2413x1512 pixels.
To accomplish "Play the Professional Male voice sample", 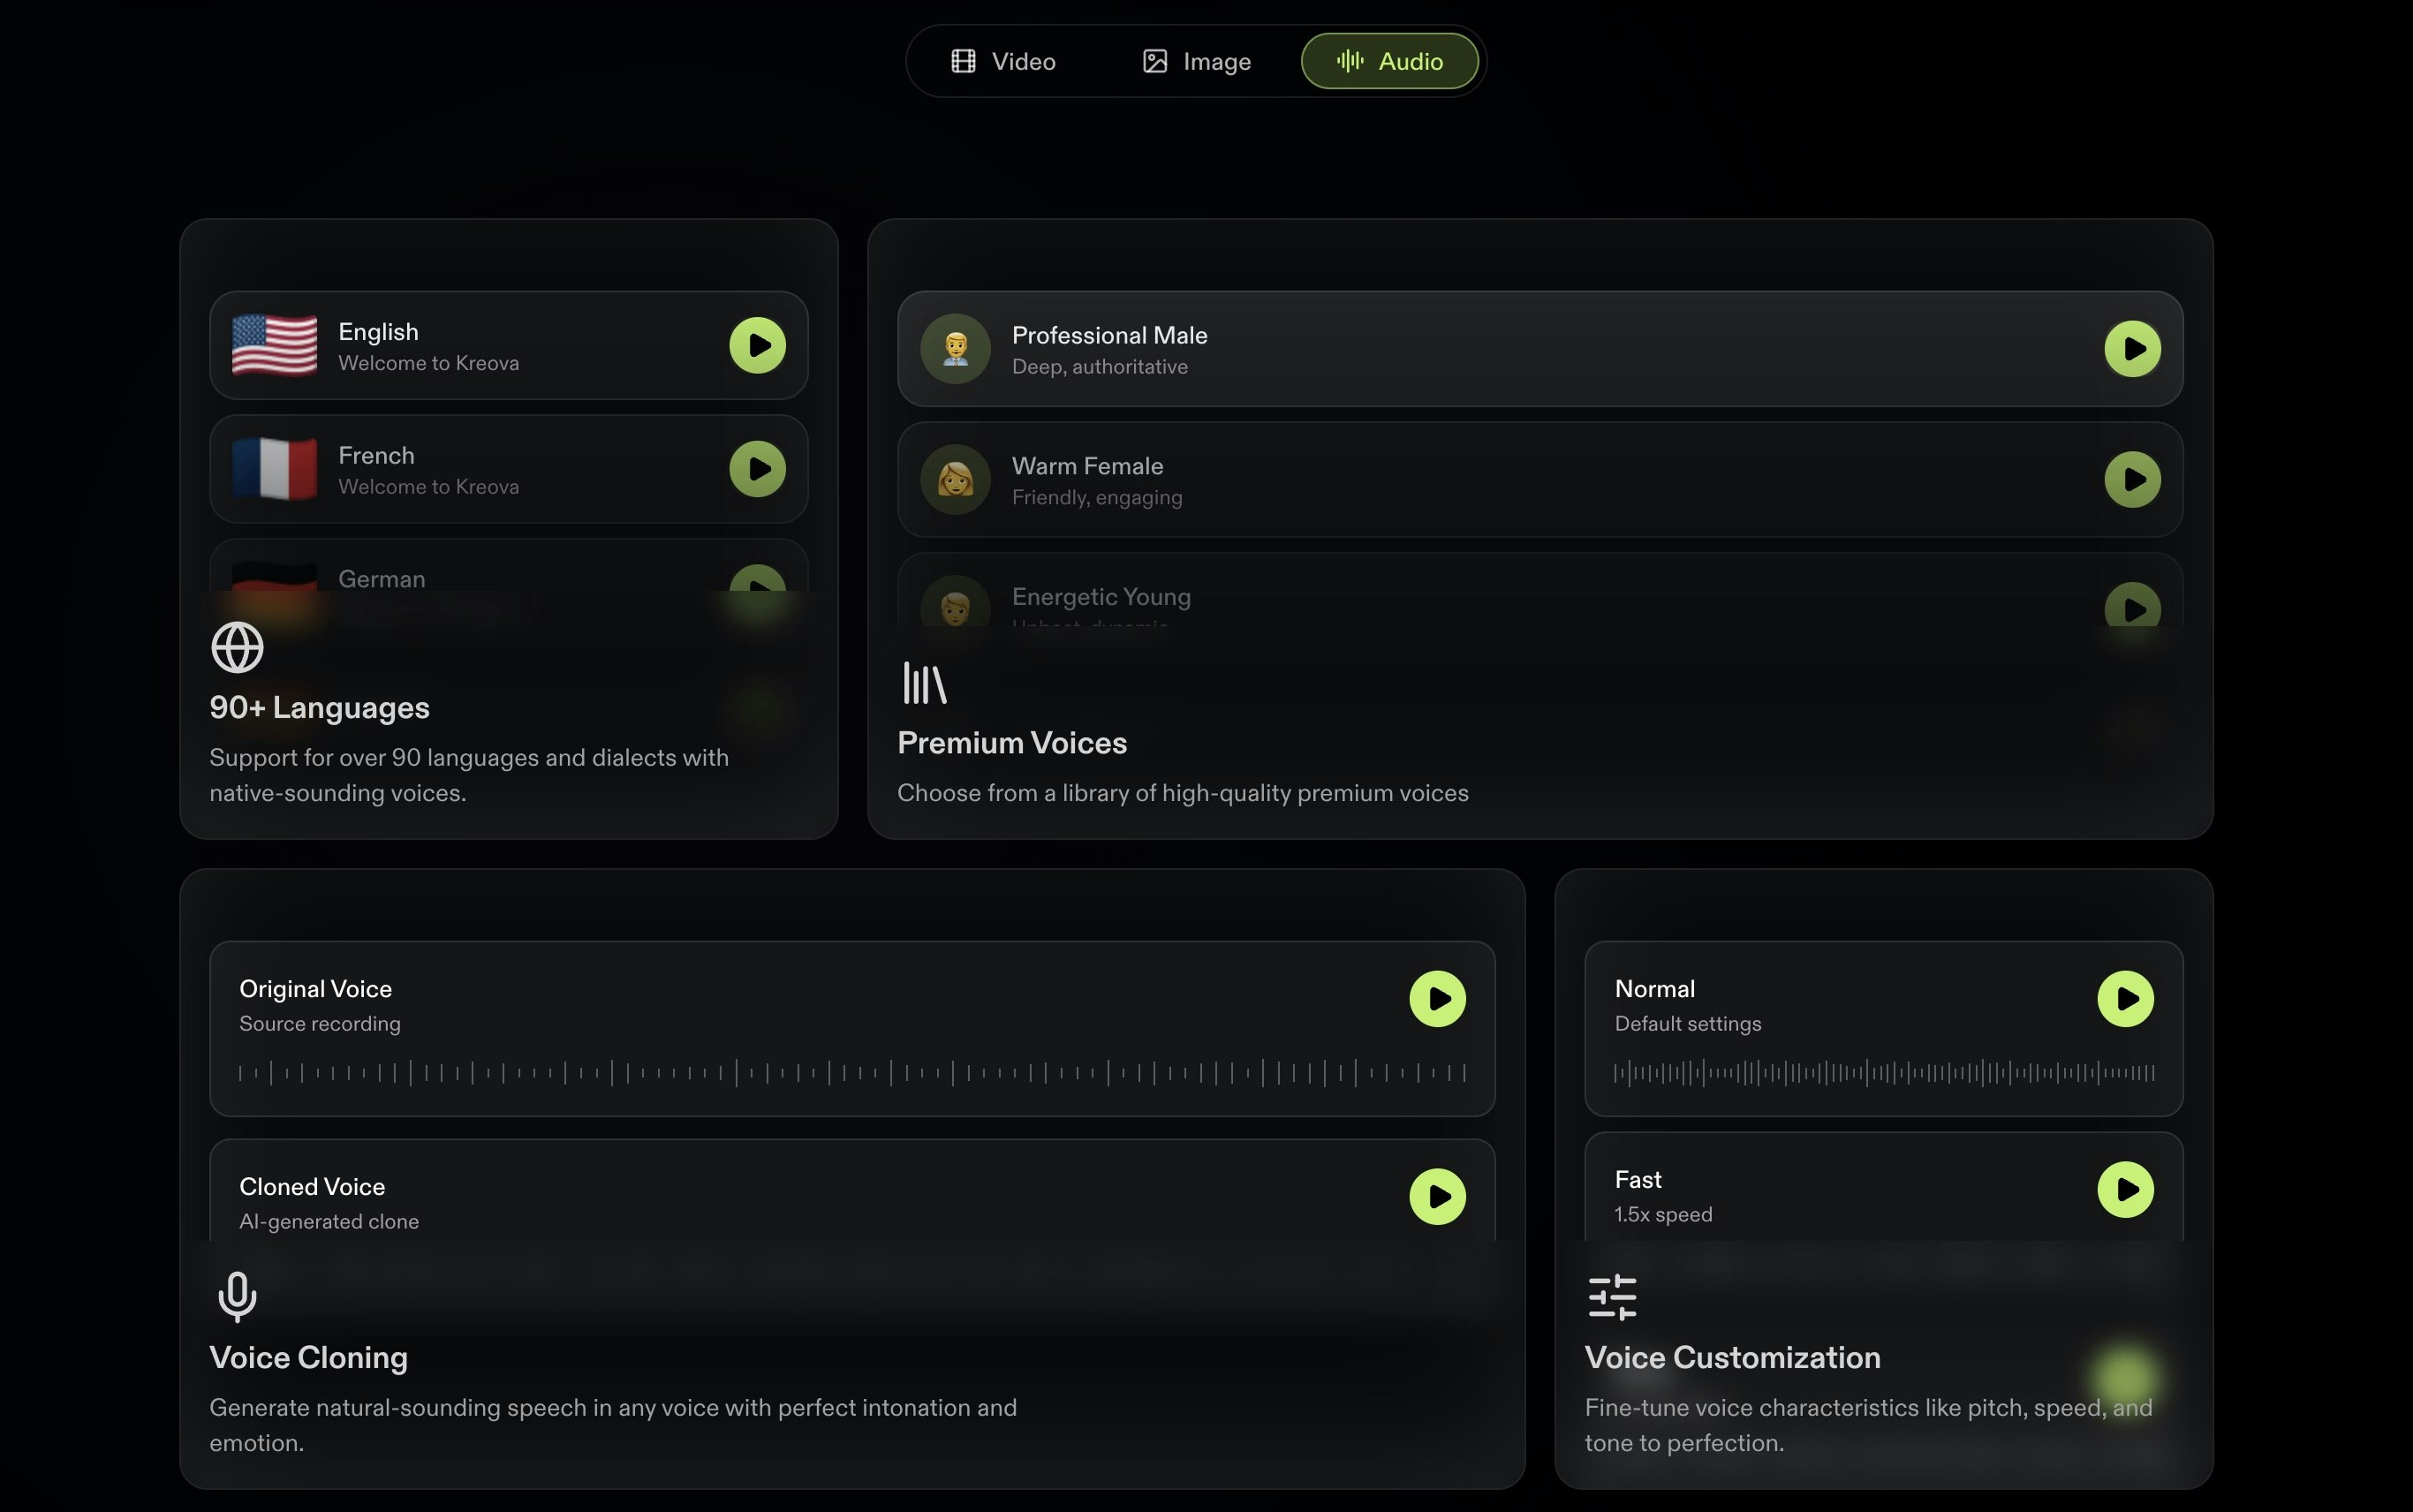I will 2132,349.
